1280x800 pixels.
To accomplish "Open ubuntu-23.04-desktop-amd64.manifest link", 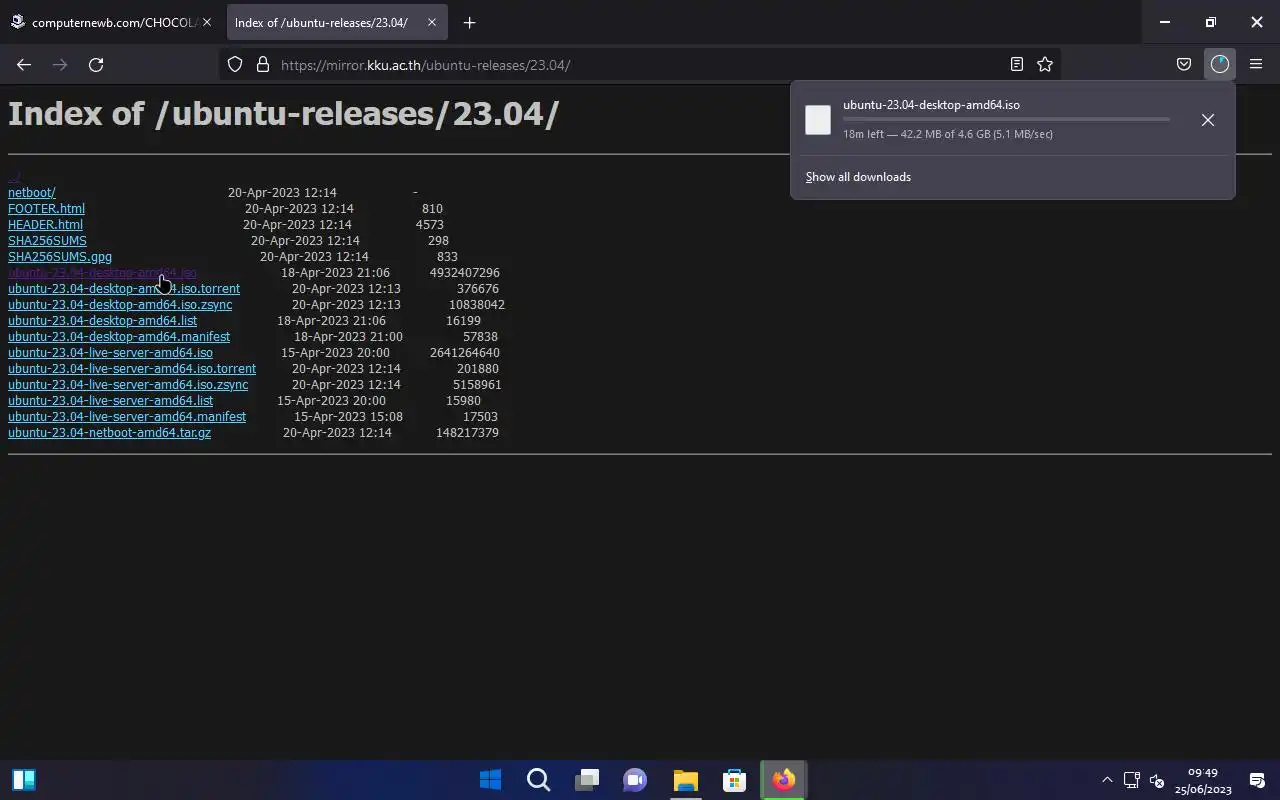I will click(119, 337).
